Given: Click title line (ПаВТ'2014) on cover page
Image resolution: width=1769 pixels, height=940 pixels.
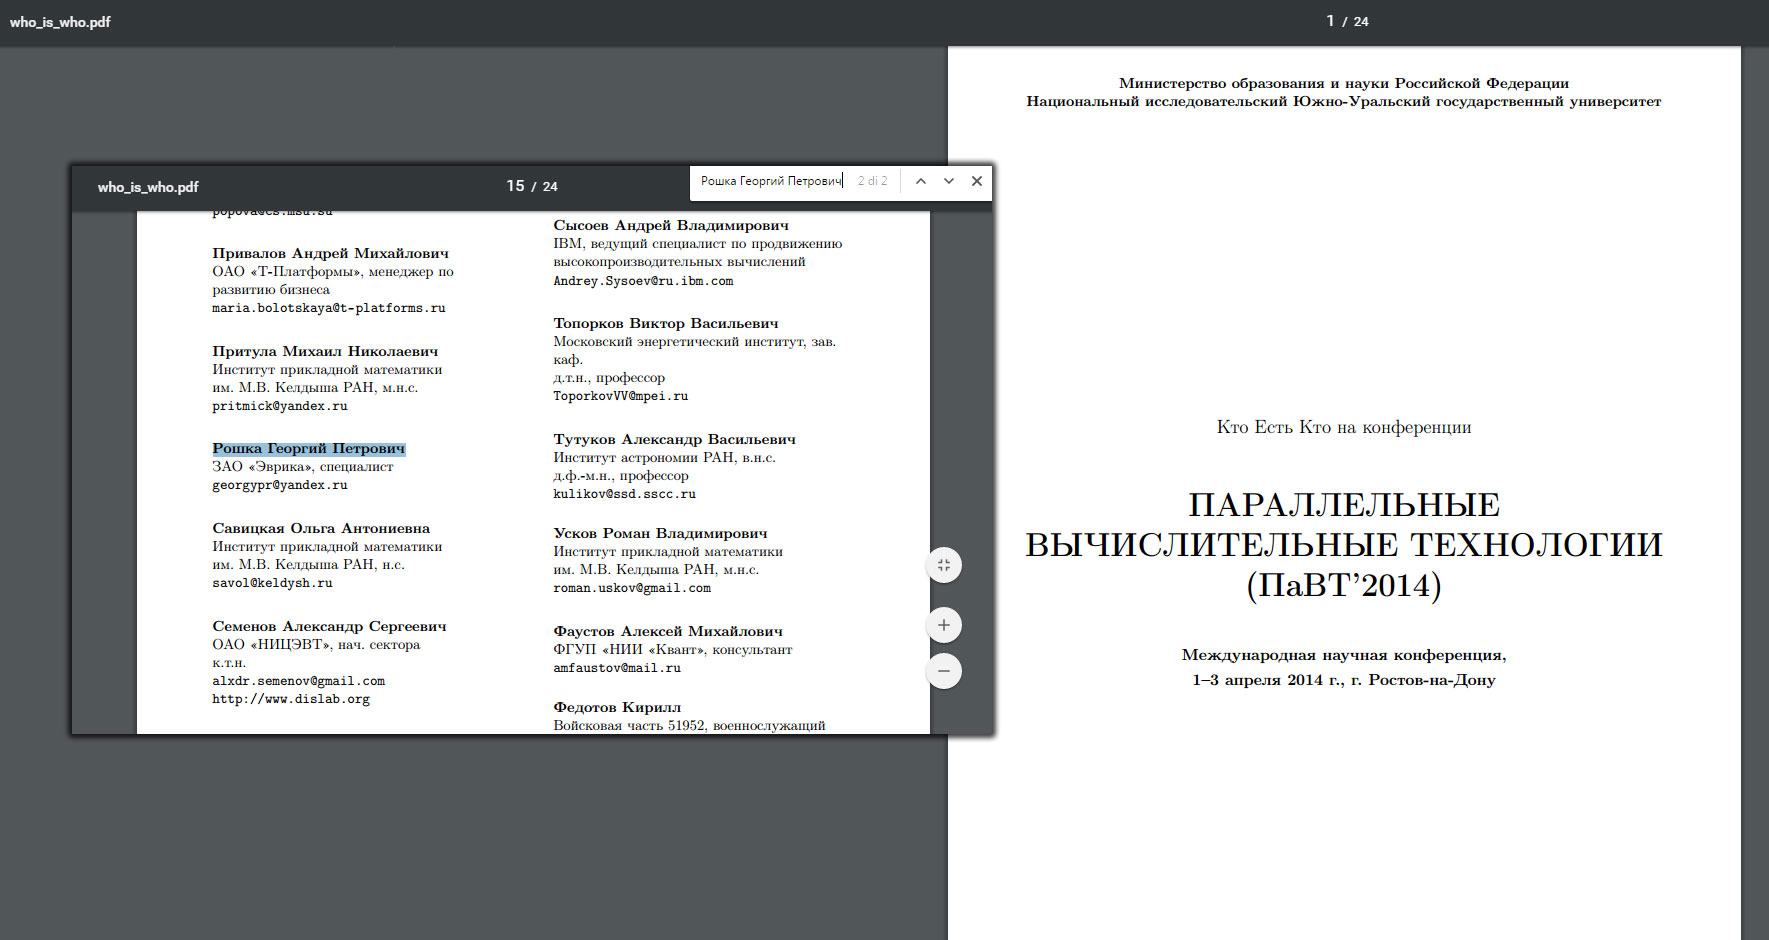Looking at the screenshot, I should pos(1344,585).
